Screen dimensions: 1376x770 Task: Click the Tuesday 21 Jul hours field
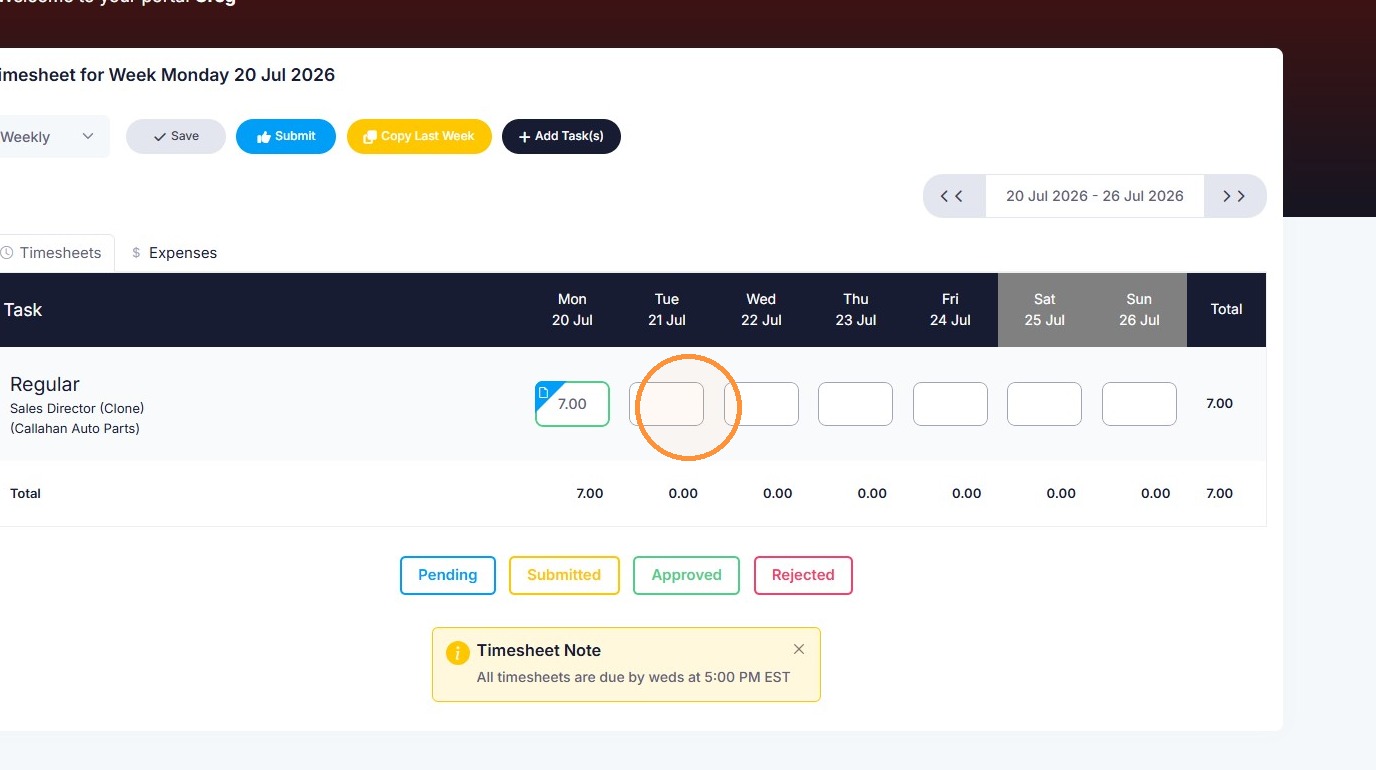point(667,404)
